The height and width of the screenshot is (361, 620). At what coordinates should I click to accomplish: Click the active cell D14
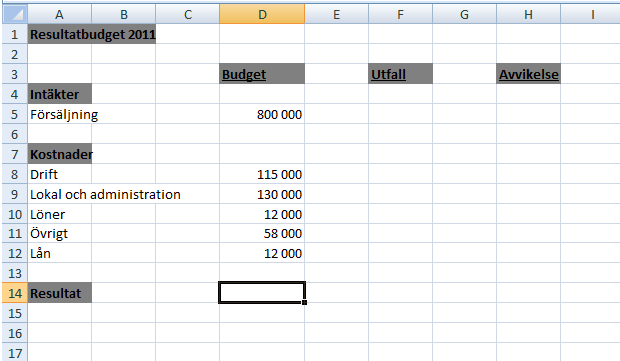click(262, 293)
